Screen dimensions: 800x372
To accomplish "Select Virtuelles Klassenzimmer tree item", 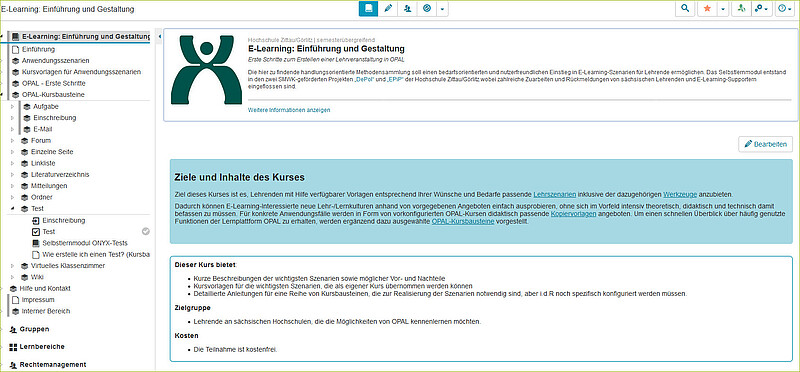I will (x=68, y=266).
